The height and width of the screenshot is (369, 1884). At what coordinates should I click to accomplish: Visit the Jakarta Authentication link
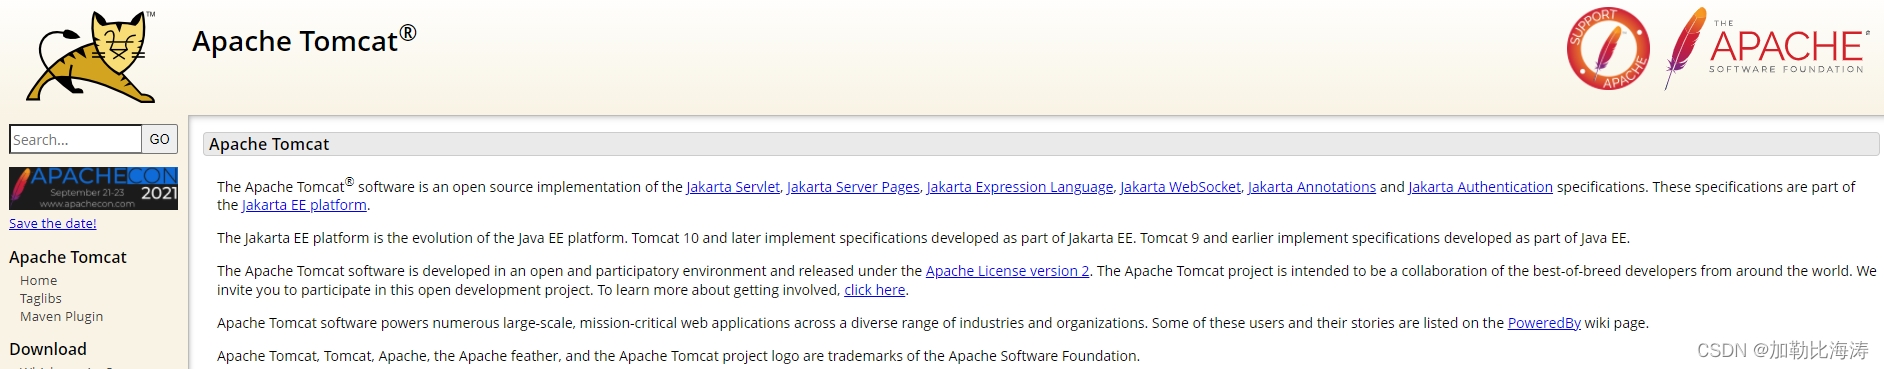[x=1481, y=187]
